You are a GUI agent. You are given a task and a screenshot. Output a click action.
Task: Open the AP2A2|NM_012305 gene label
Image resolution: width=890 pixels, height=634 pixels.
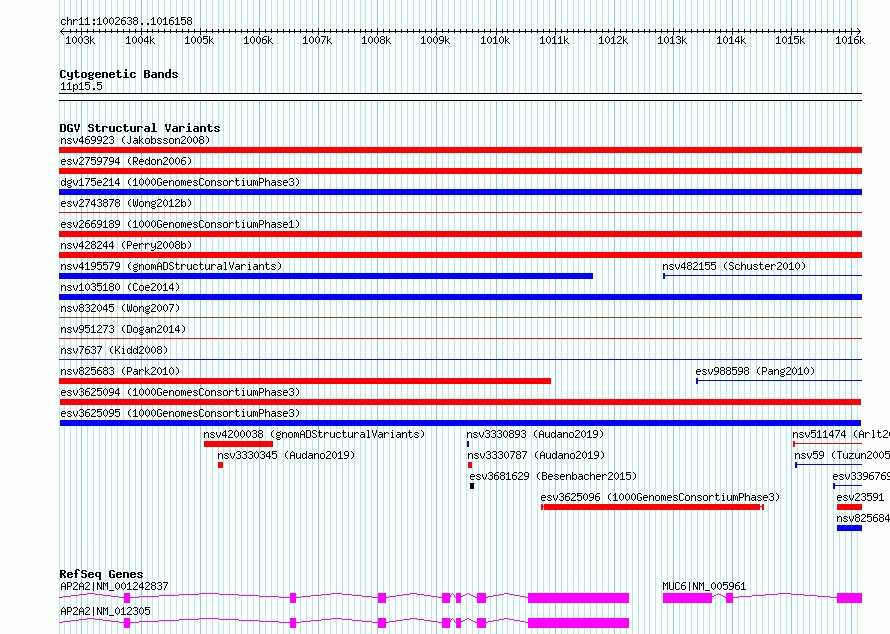tap(105, 611)
